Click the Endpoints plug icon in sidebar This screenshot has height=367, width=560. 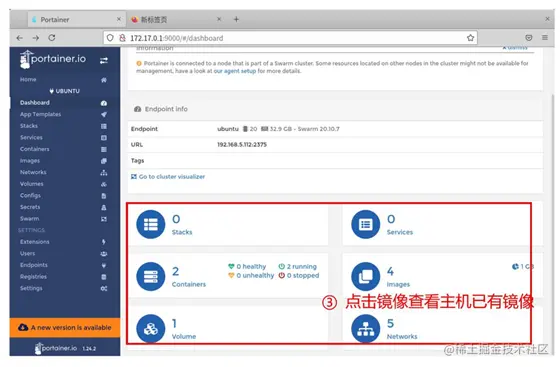point(104,265)
